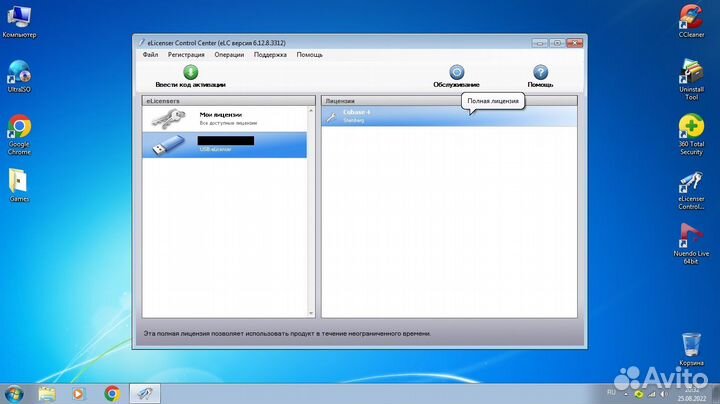Click the Лицензии panel header
Screen dimensions: 720x404
tap(449, 101)
